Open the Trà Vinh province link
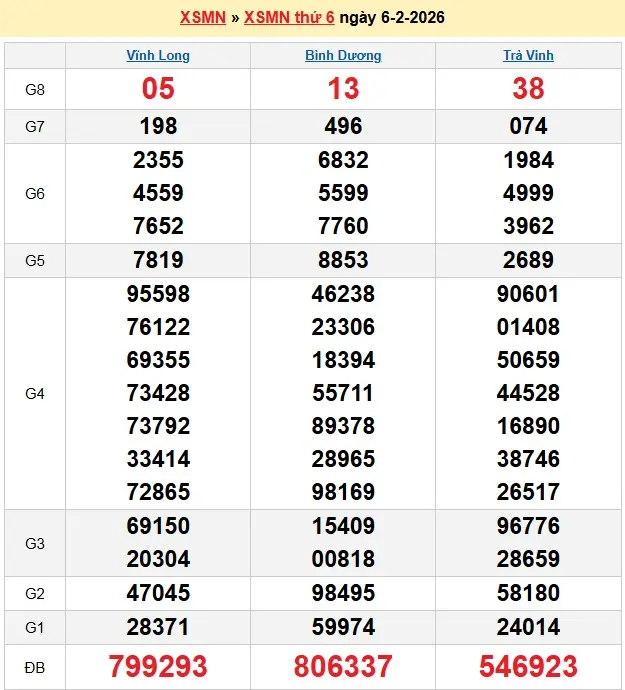Image resolution: width=625 pixels, height=690 pixels. [x=528, y=56]
